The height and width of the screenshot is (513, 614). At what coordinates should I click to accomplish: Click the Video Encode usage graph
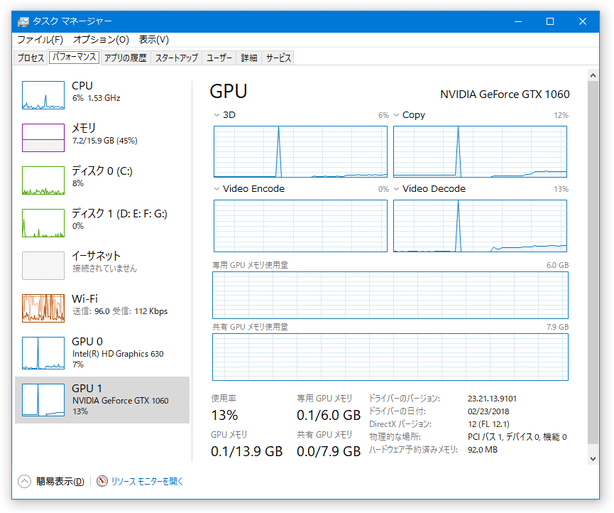(300, 226)
